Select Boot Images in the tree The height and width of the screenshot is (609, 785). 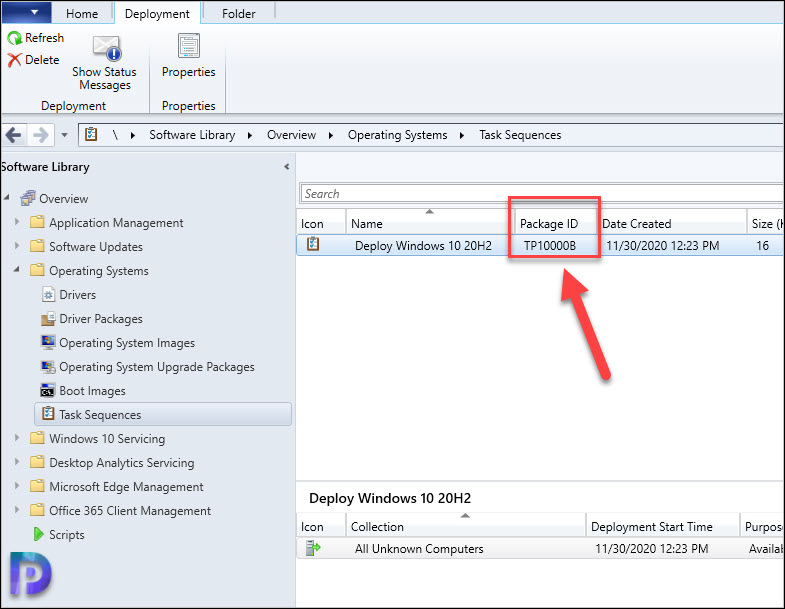[92, 391]
